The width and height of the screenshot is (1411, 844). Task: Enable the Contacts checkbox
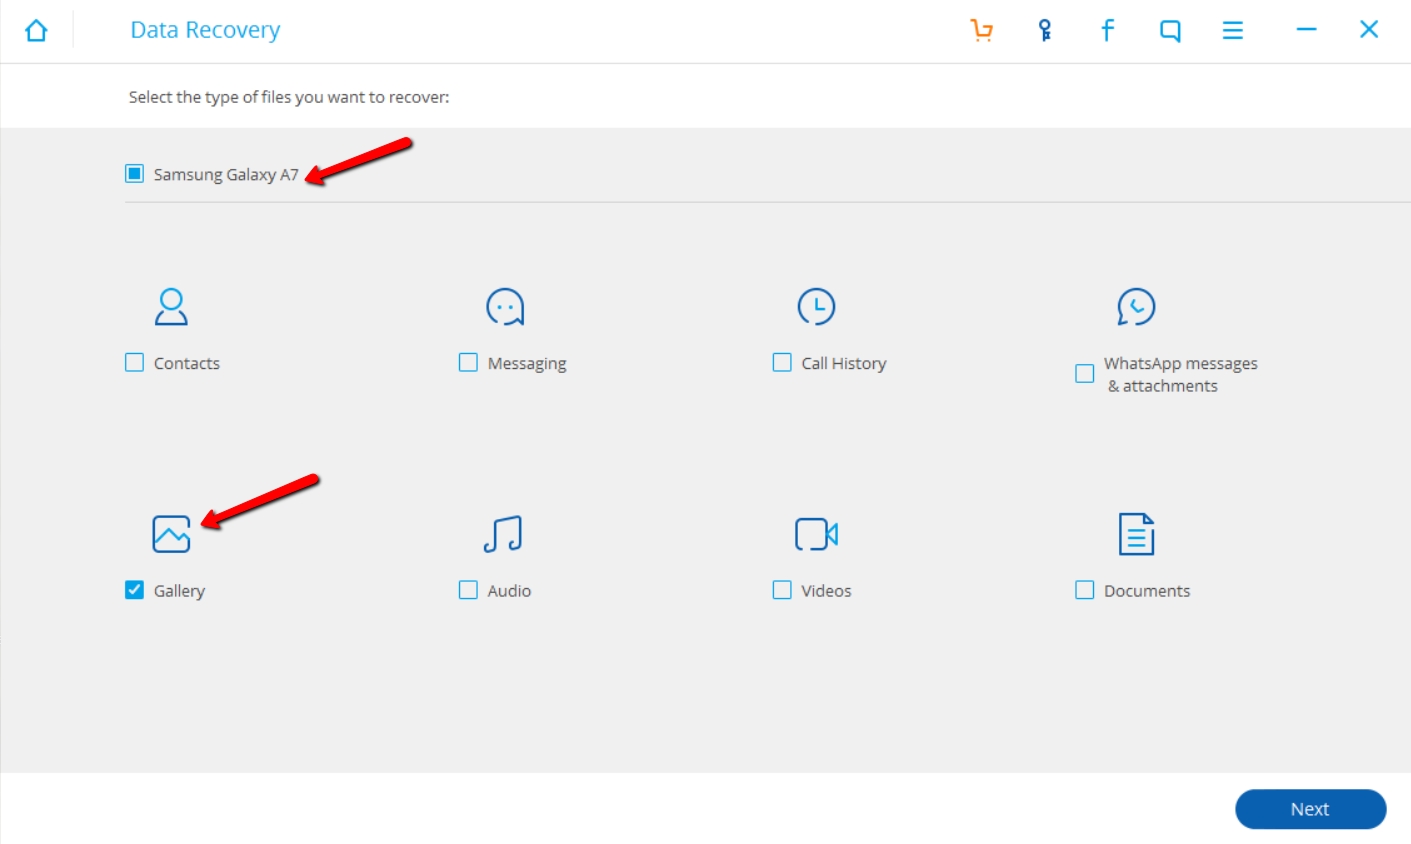tap(135, 363)
